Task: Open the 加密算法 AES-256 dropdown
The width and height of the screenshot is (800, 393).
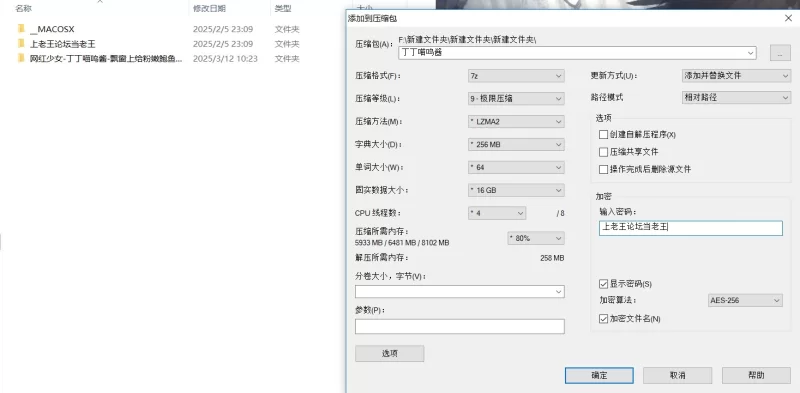Action: pos(745,300)
